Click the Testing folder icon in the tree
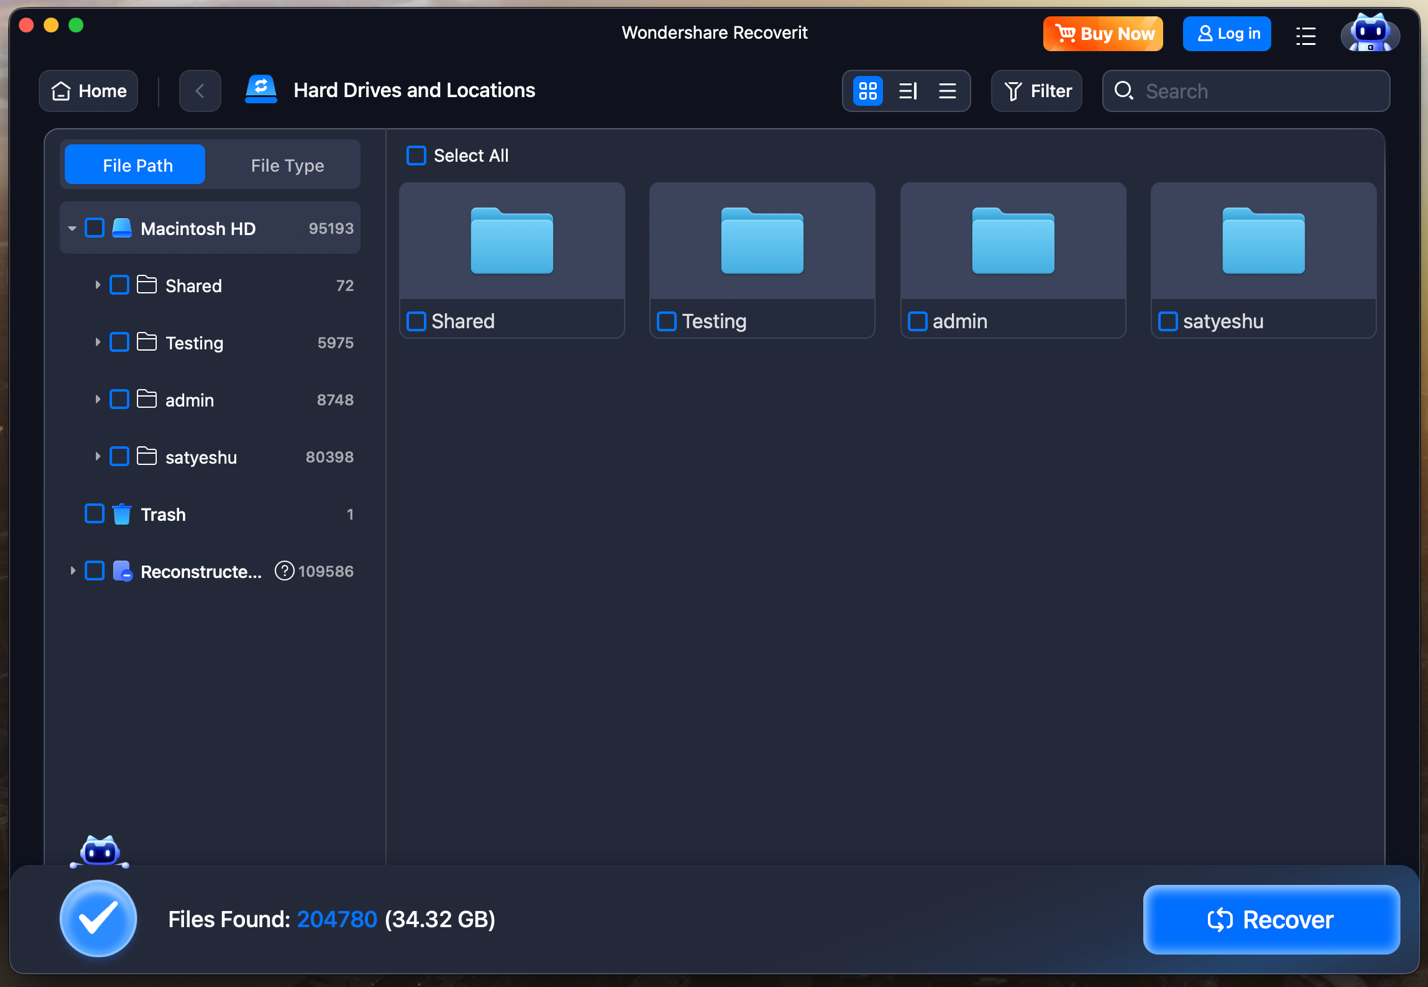The image size is (1428, 987). coord(147,342)
